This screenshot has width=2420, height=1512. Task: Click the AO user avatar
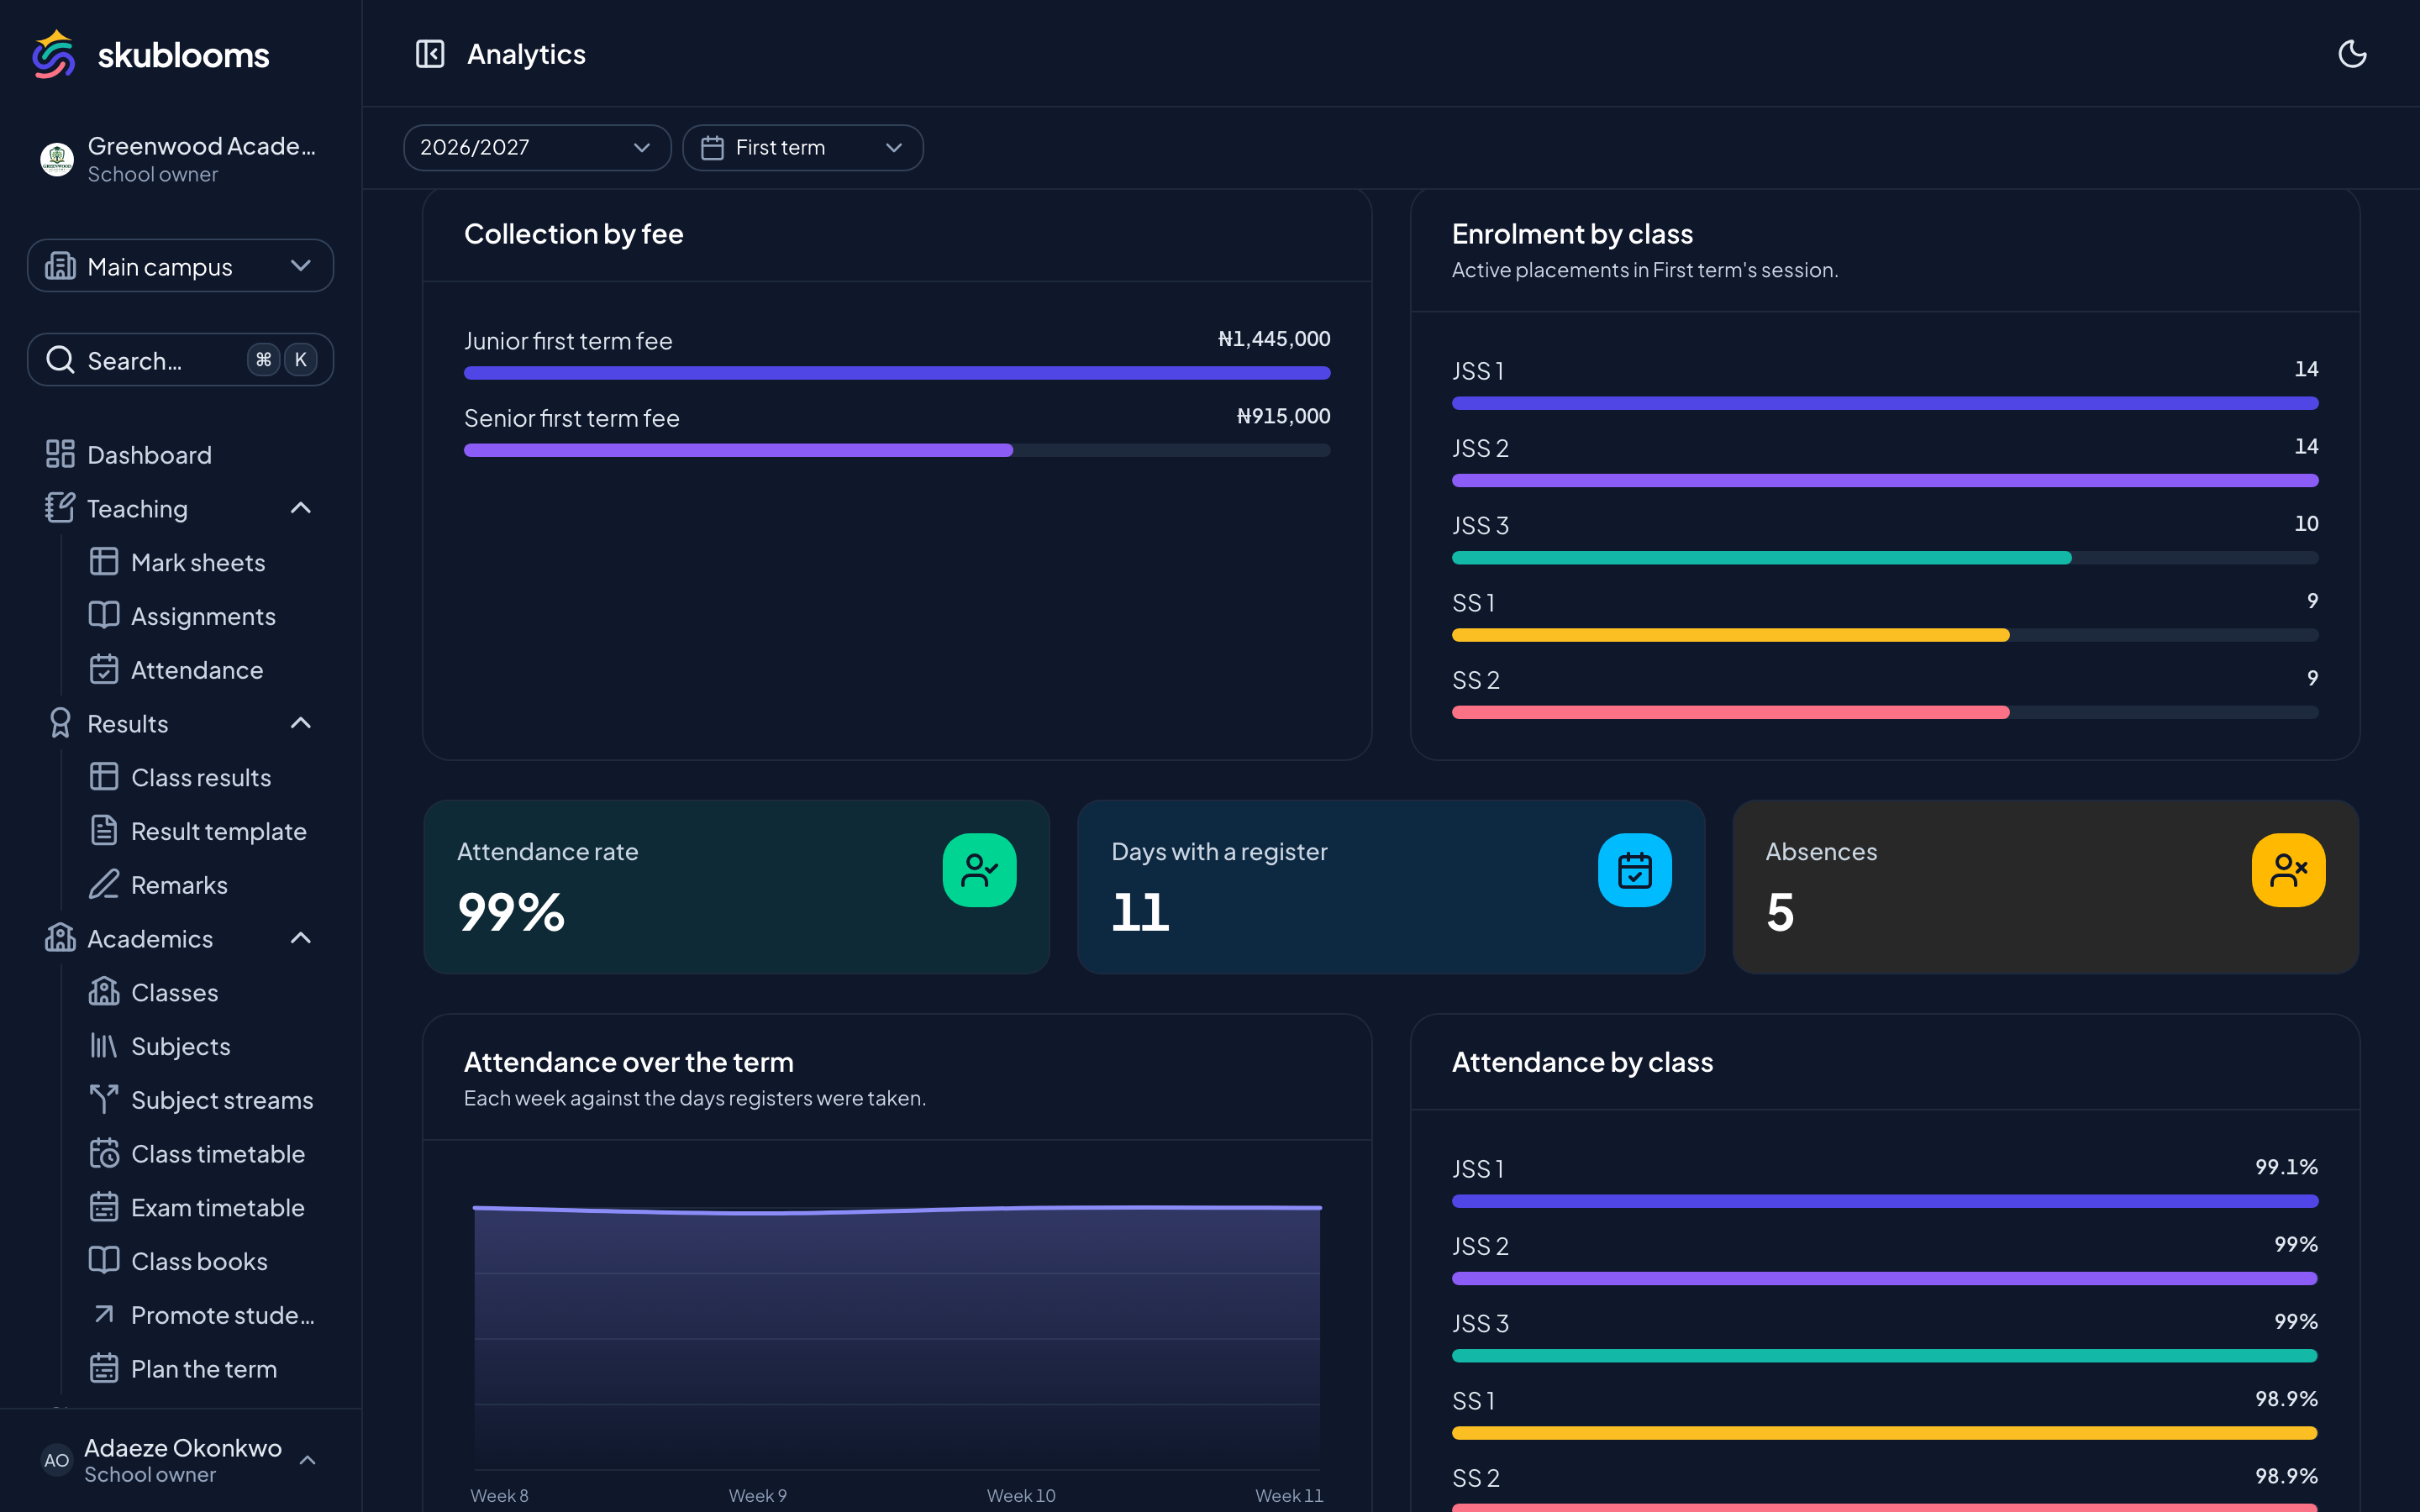[x=57, y=1460]
